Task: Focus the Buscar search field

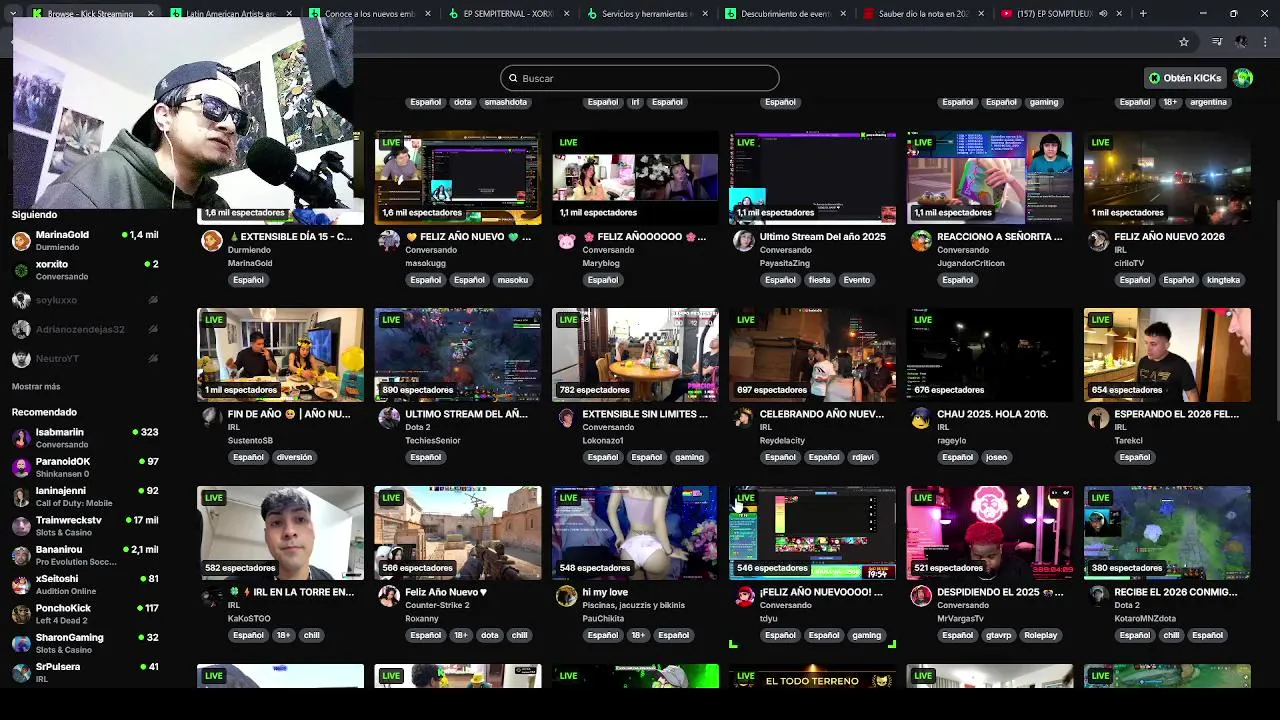Action: (x=640, y=78)
